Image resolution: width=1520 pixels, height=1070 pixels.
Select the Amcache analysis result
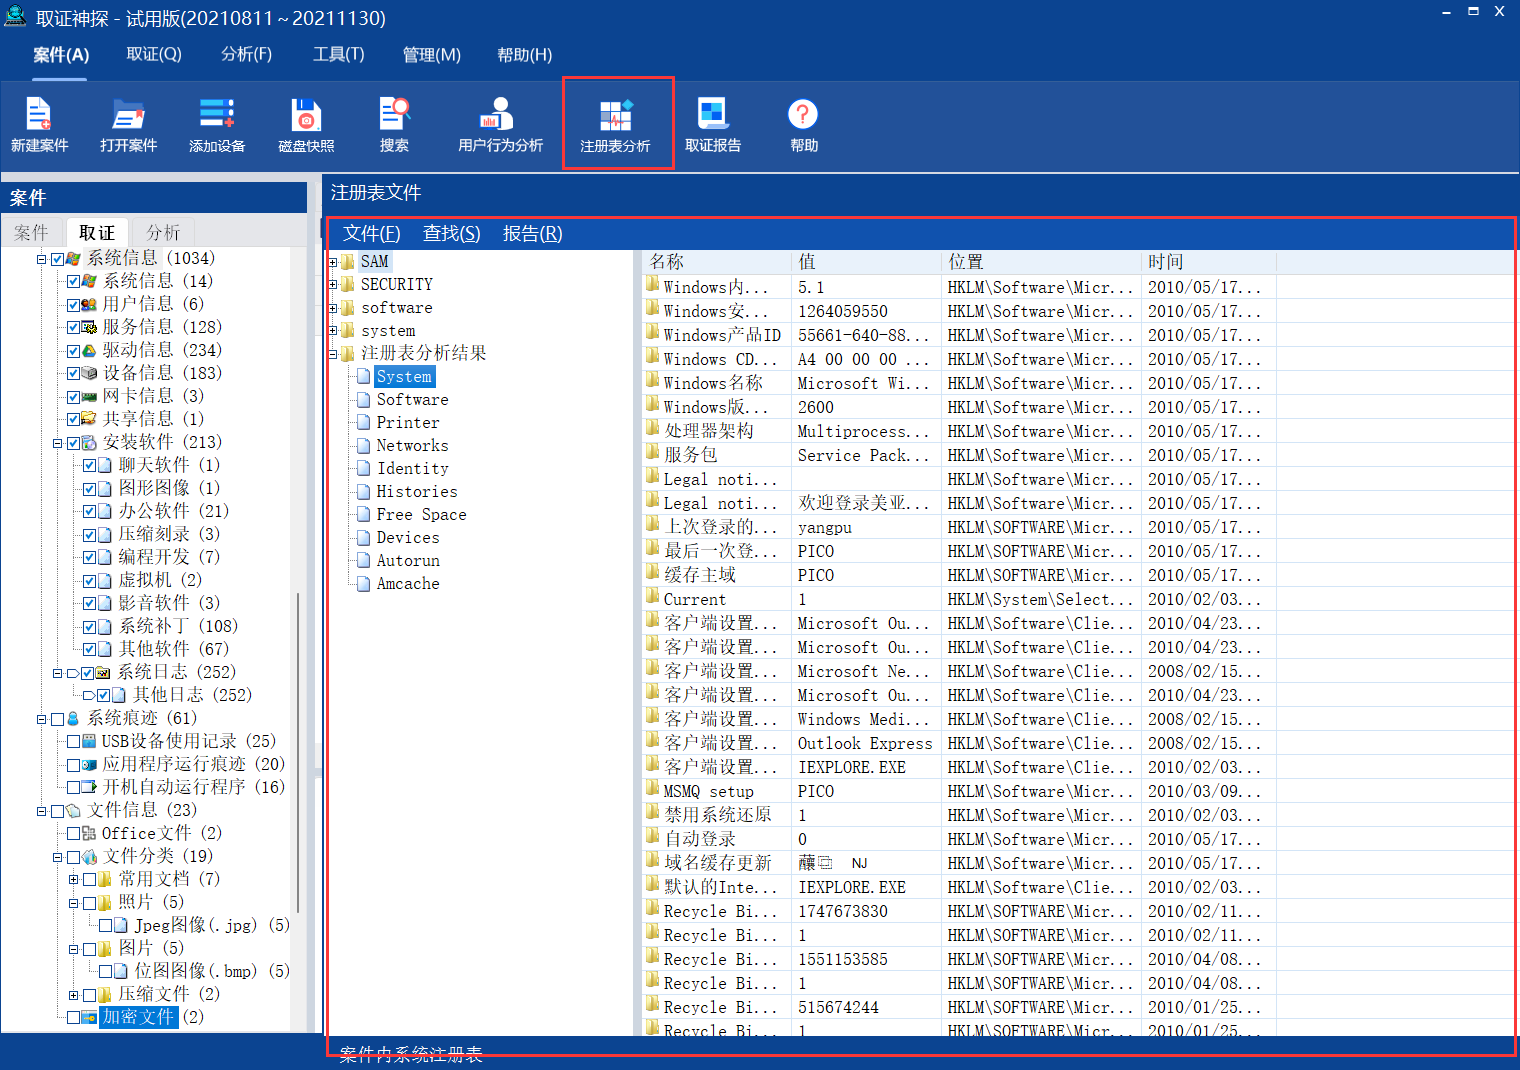click(408, 584)
